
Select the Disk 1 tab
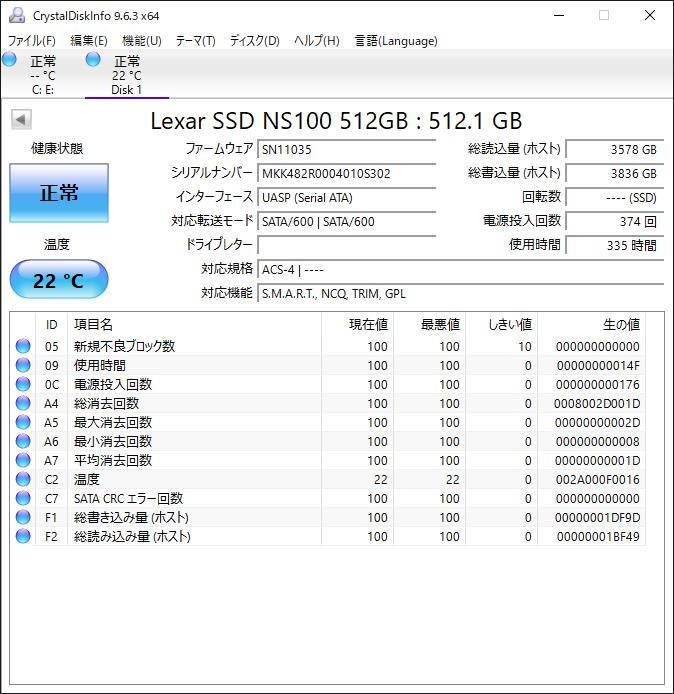[x=127, y=74]
